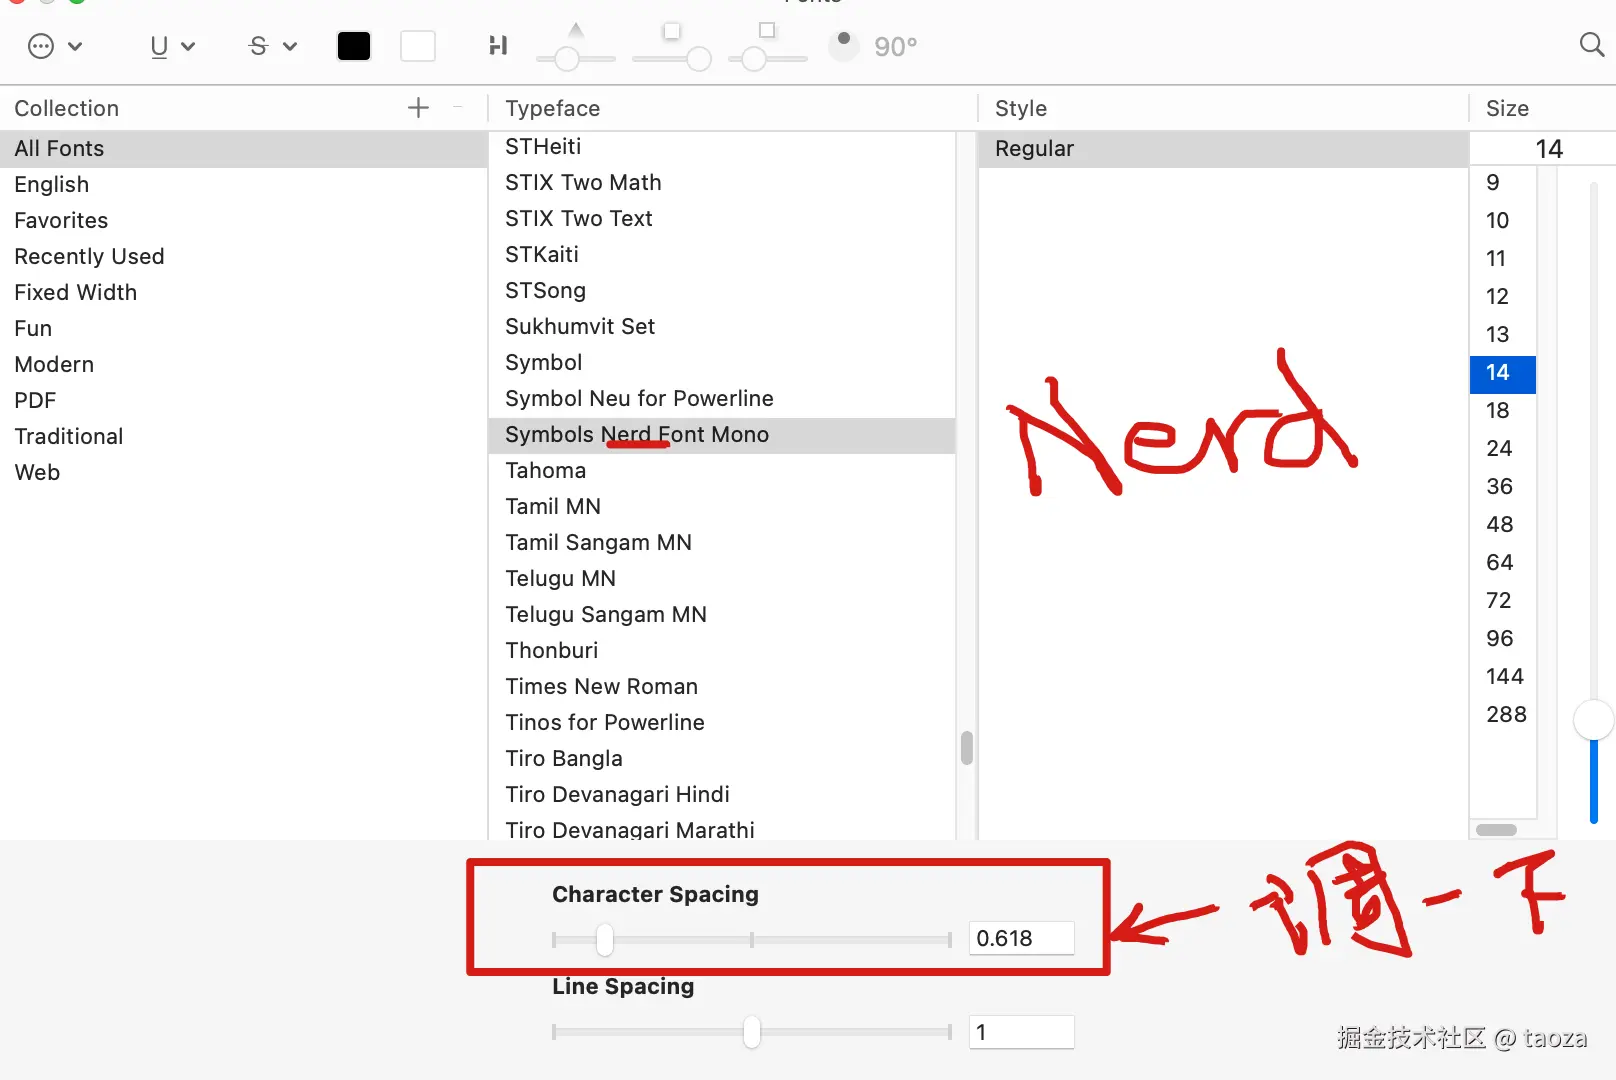Click the shadow angle dial
The width and height of the screenshot is (1616, 1080).
(844, 45)
